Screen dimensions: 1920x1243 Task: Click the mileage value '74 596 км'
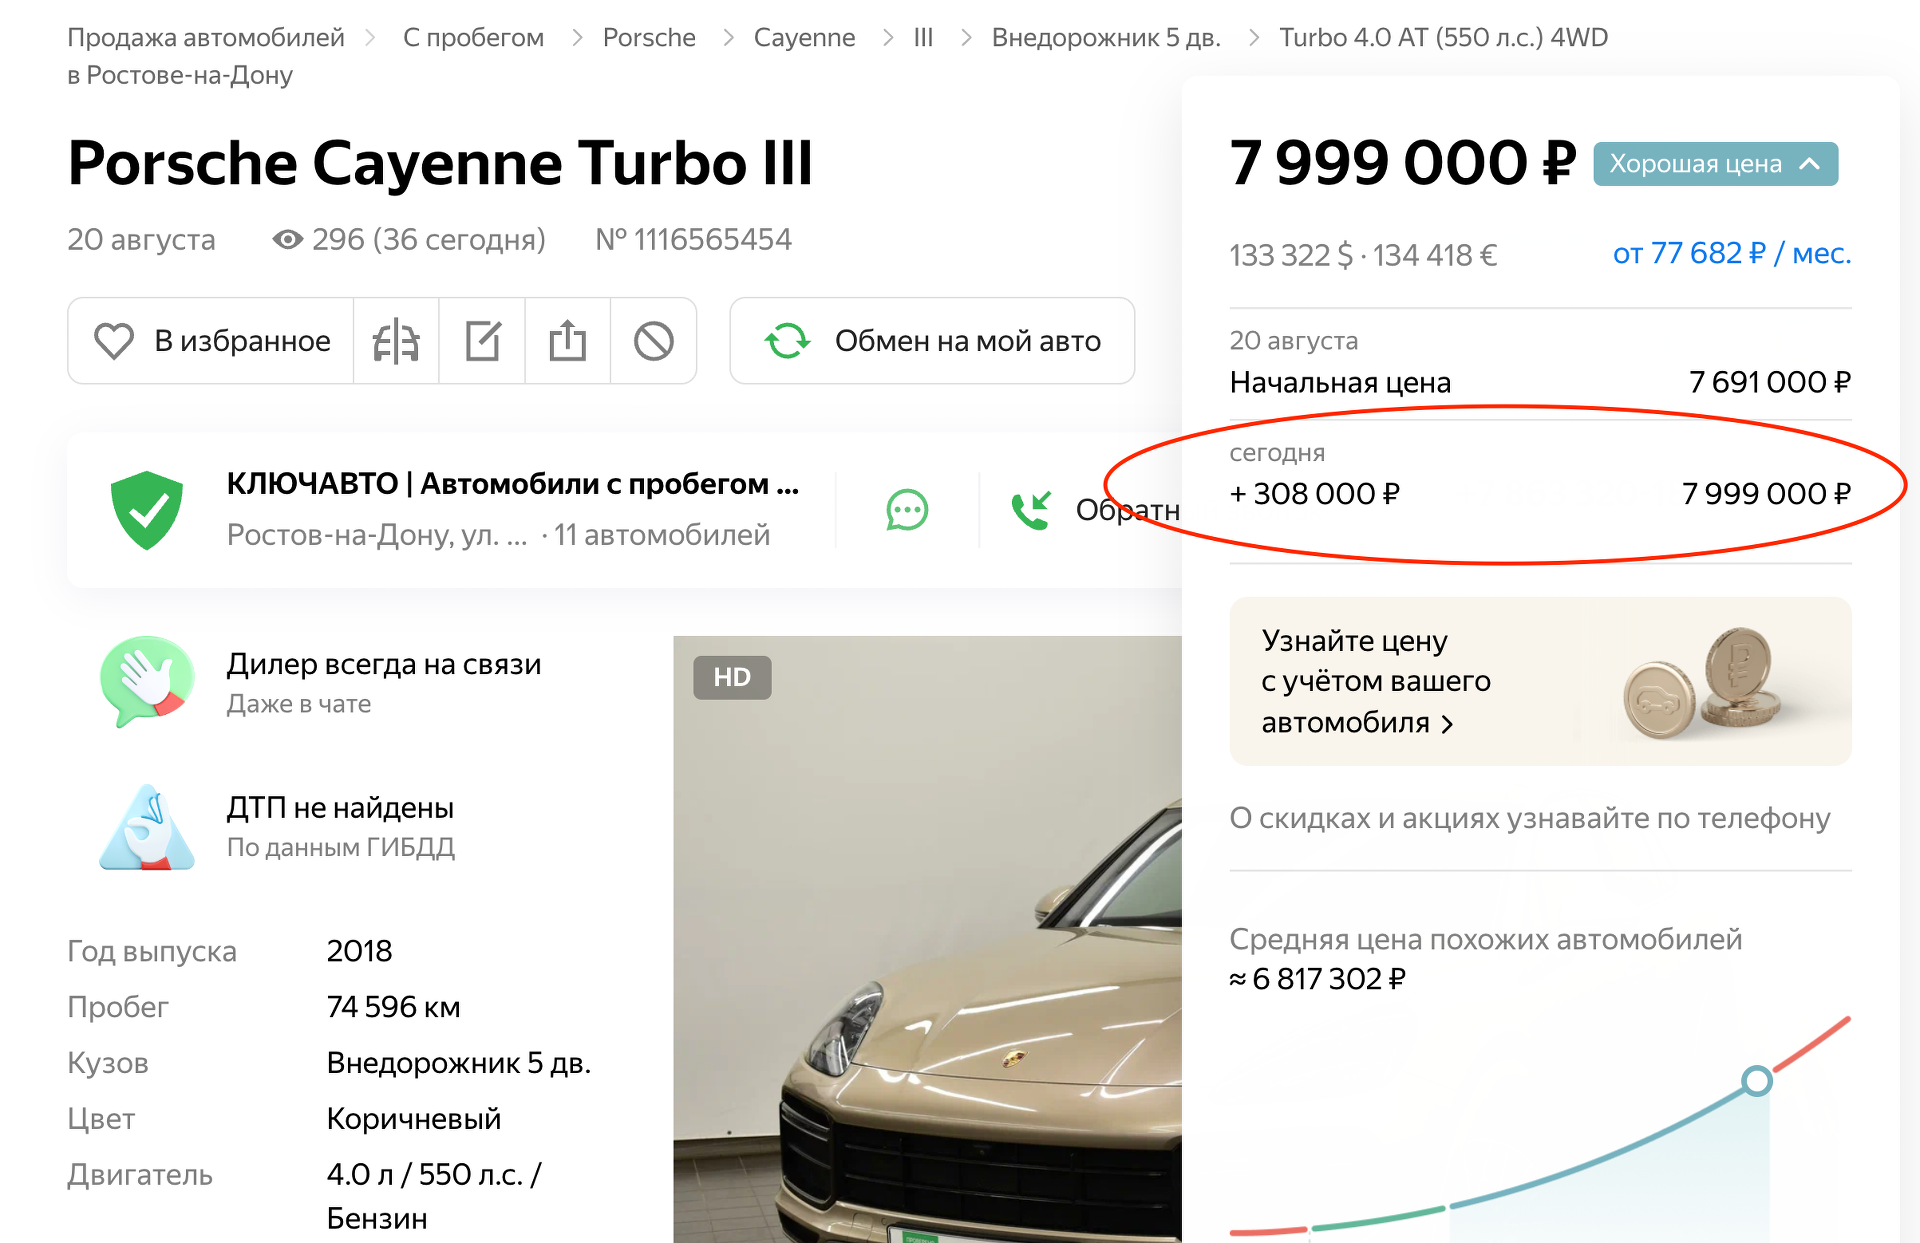pos(394,1007)
